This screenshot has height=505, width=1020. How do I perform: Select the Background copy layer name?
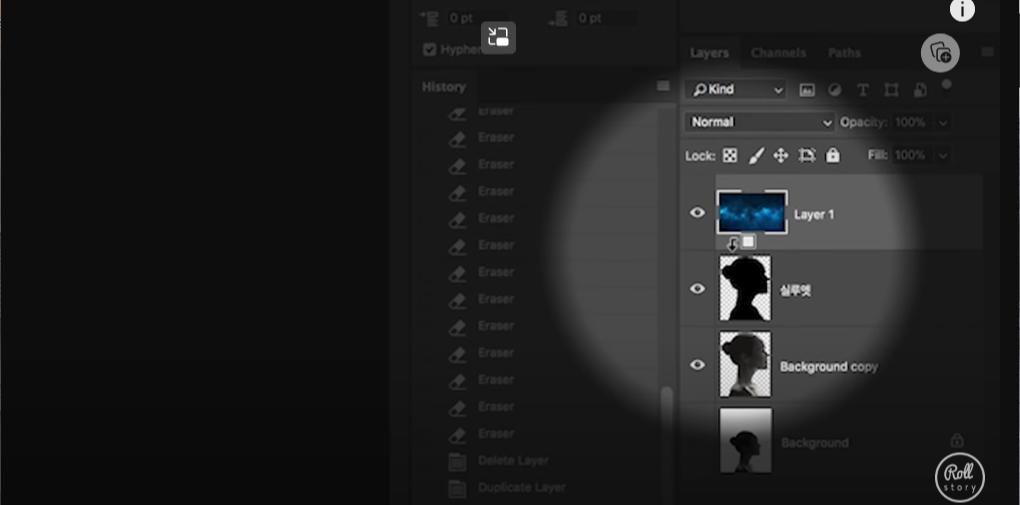(x=829, y=367)
